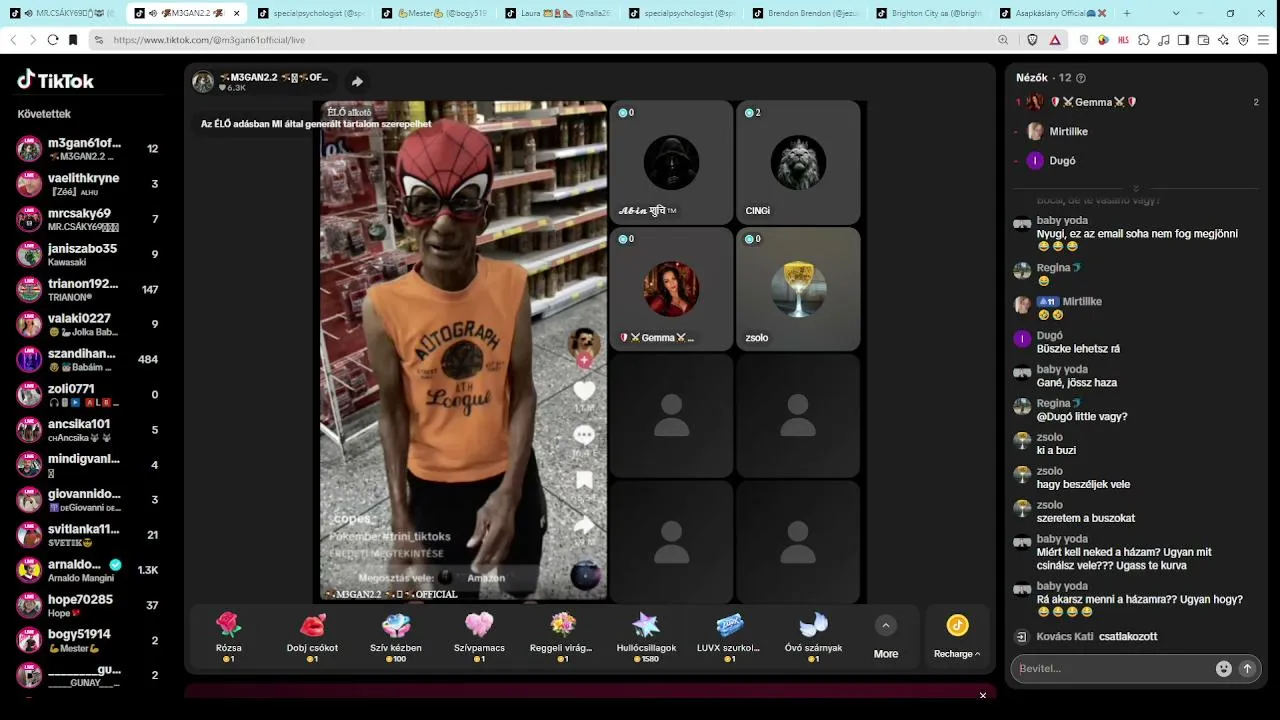Close the banner at the bottom
Image resolution: width=1280 pixels, height=720 pixels.
[983, 696]
